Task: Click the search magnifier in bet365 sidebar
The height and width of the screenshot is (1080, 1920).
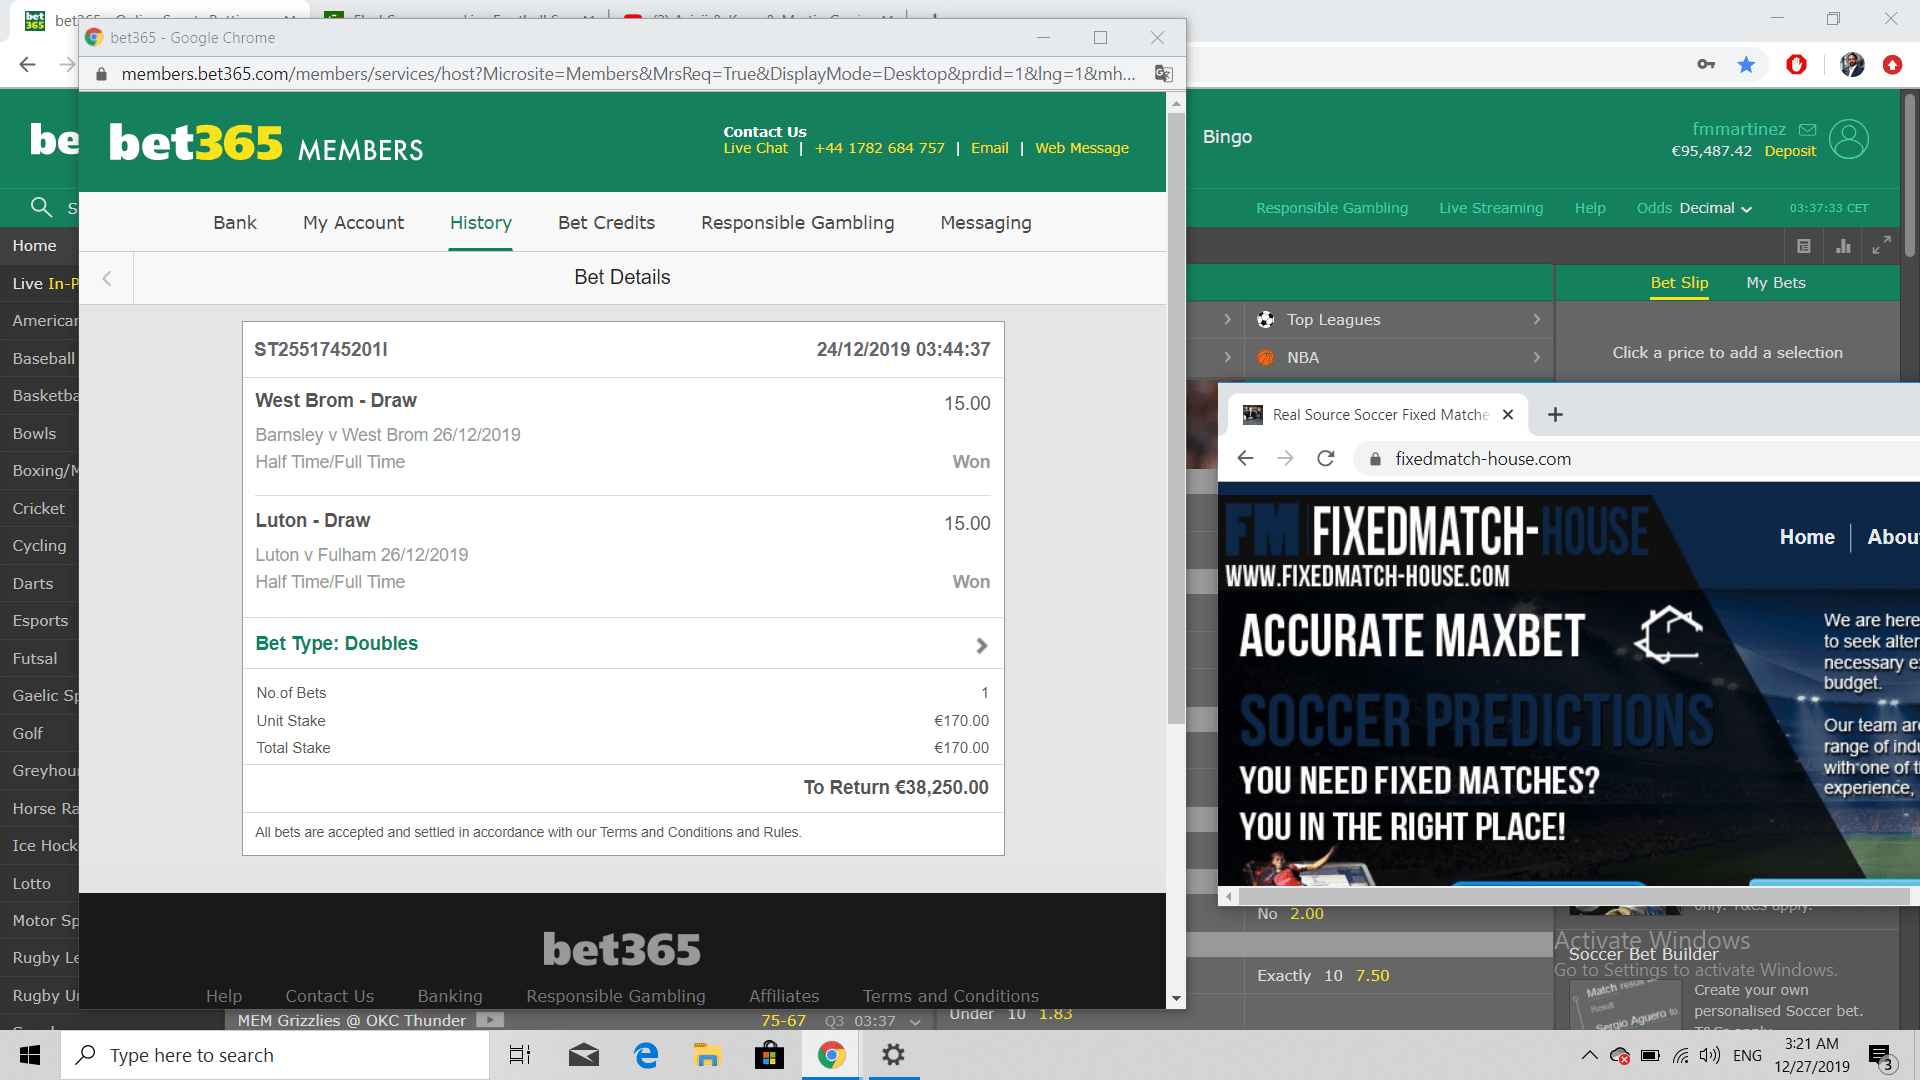Action: (41, 207)
